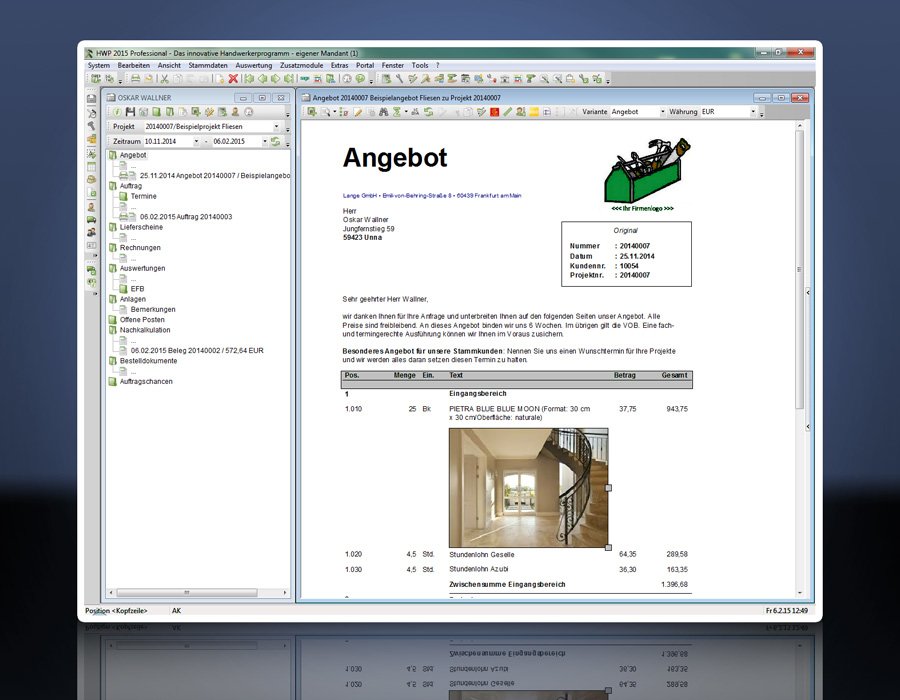Click the green pen icon in Angebot toolbar

coord(508,112)
